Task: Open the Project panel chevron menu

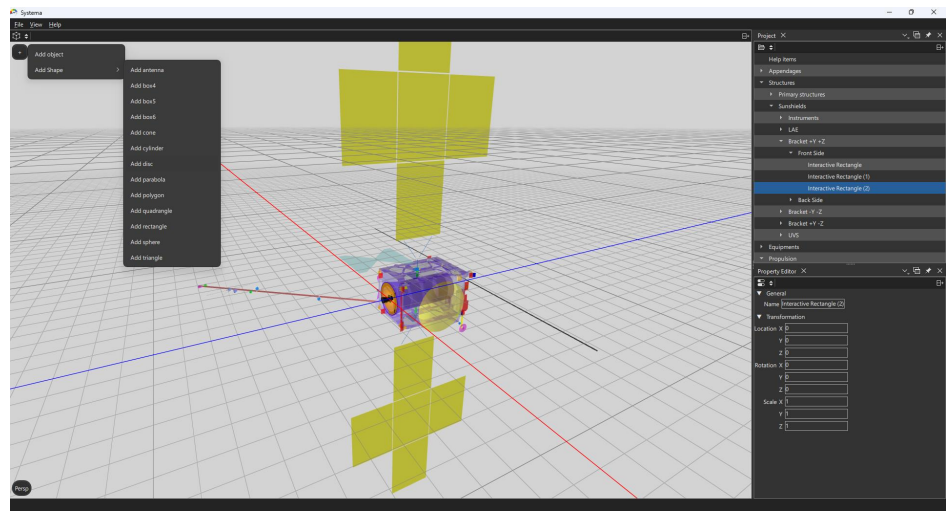Action: (905, 35)
